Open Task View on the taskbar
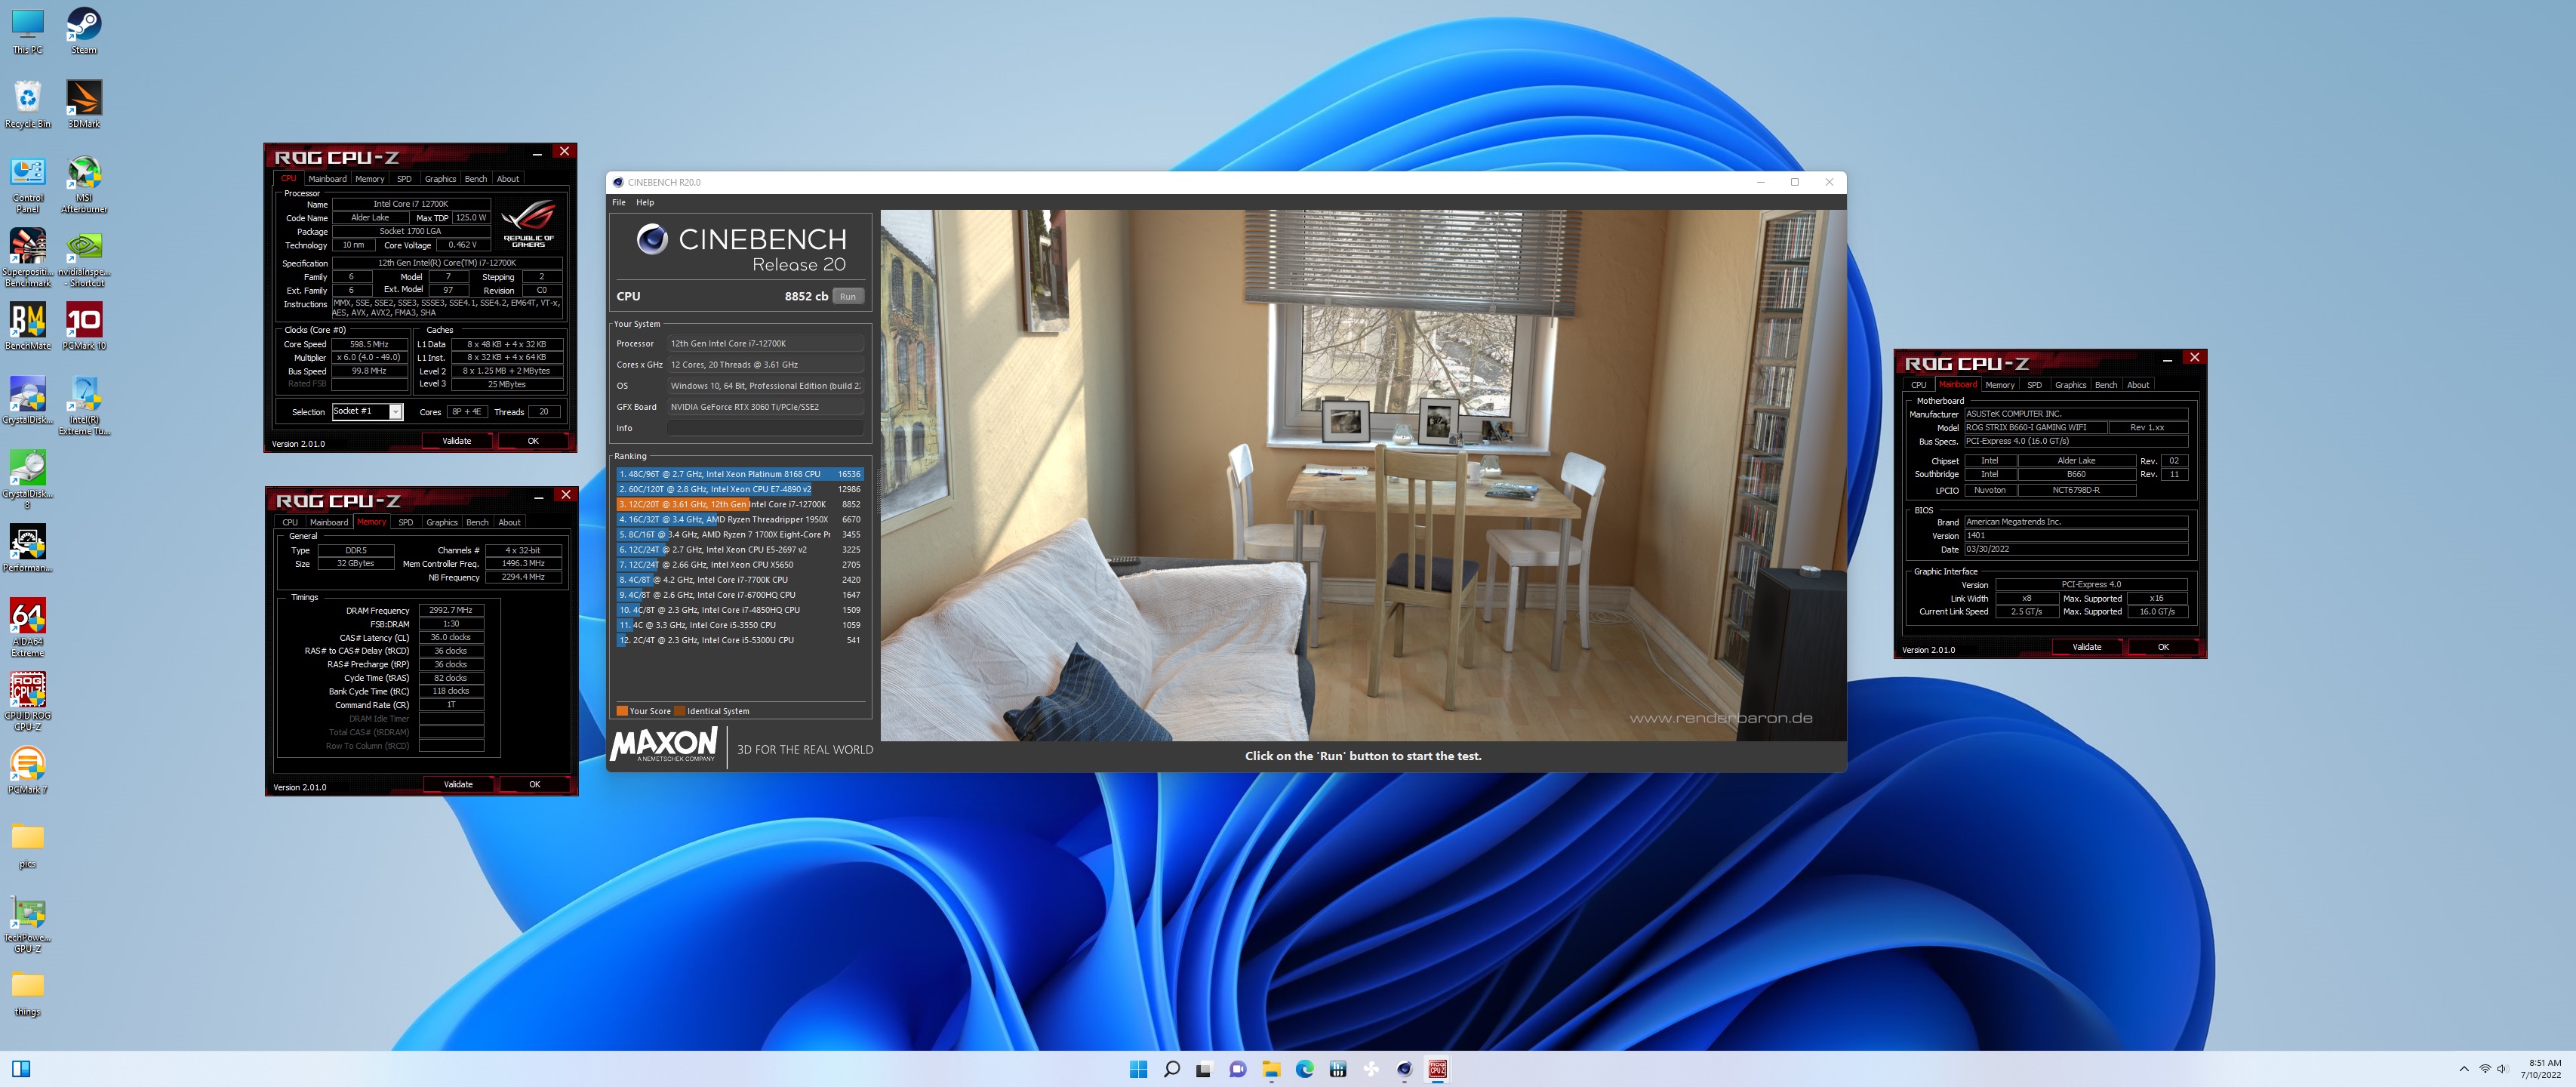Viewport: 2576px width, 1087px height. pos(1204,1069)
